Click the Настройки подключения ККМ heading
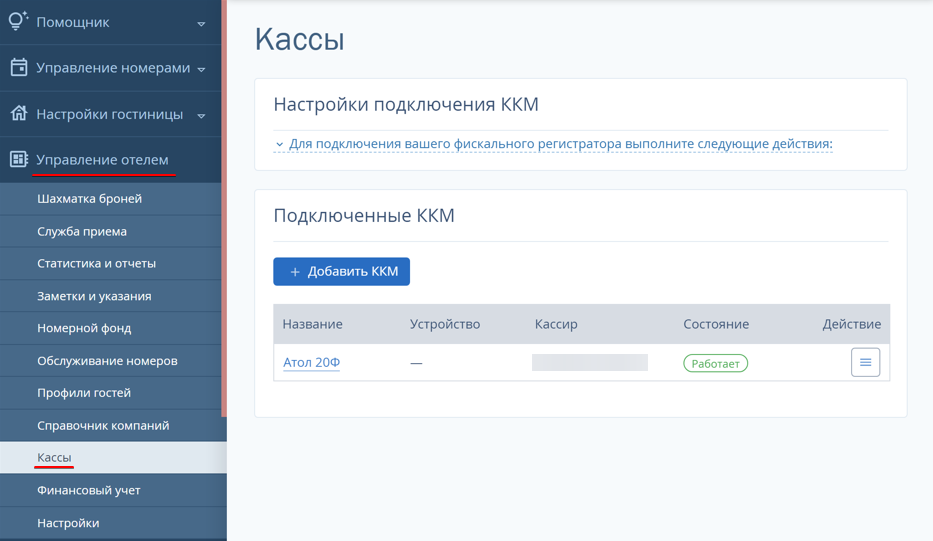 [x=406, y=104]
